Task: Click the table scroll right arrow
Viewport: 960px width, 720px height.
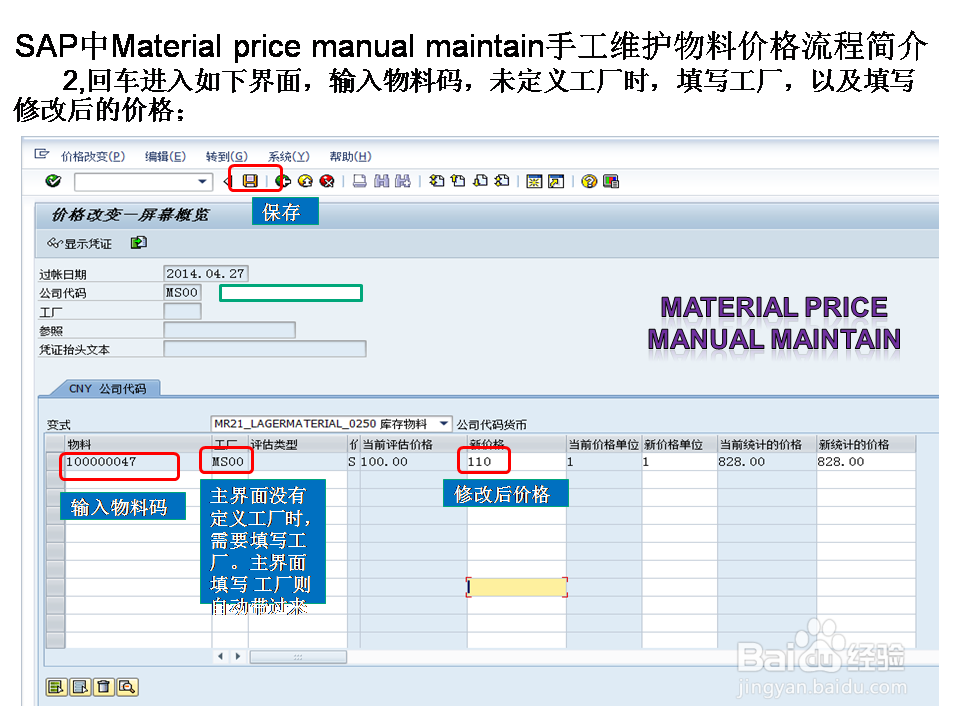Action: (238, 656)
